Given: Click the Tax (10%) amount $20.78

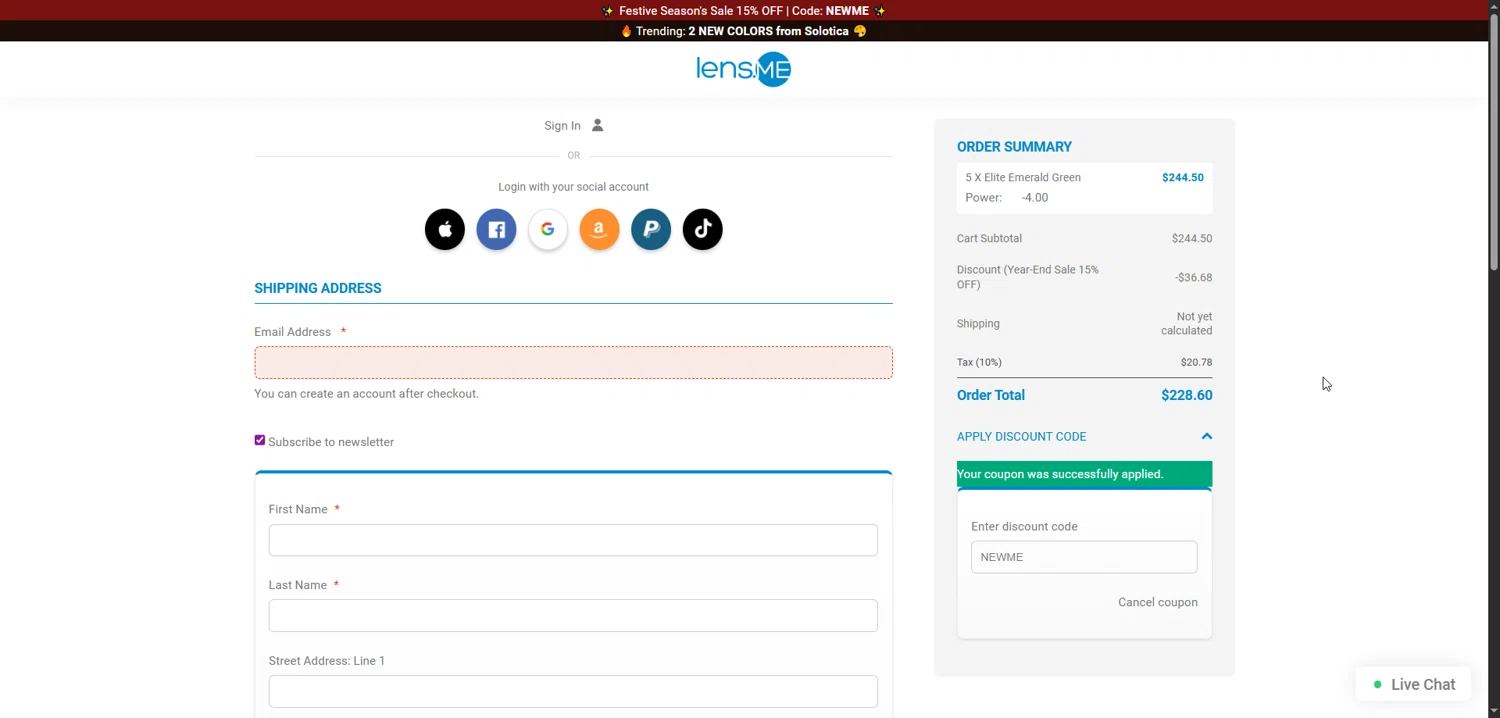Looking at the screenshot, I should [x=1196, y=362].
